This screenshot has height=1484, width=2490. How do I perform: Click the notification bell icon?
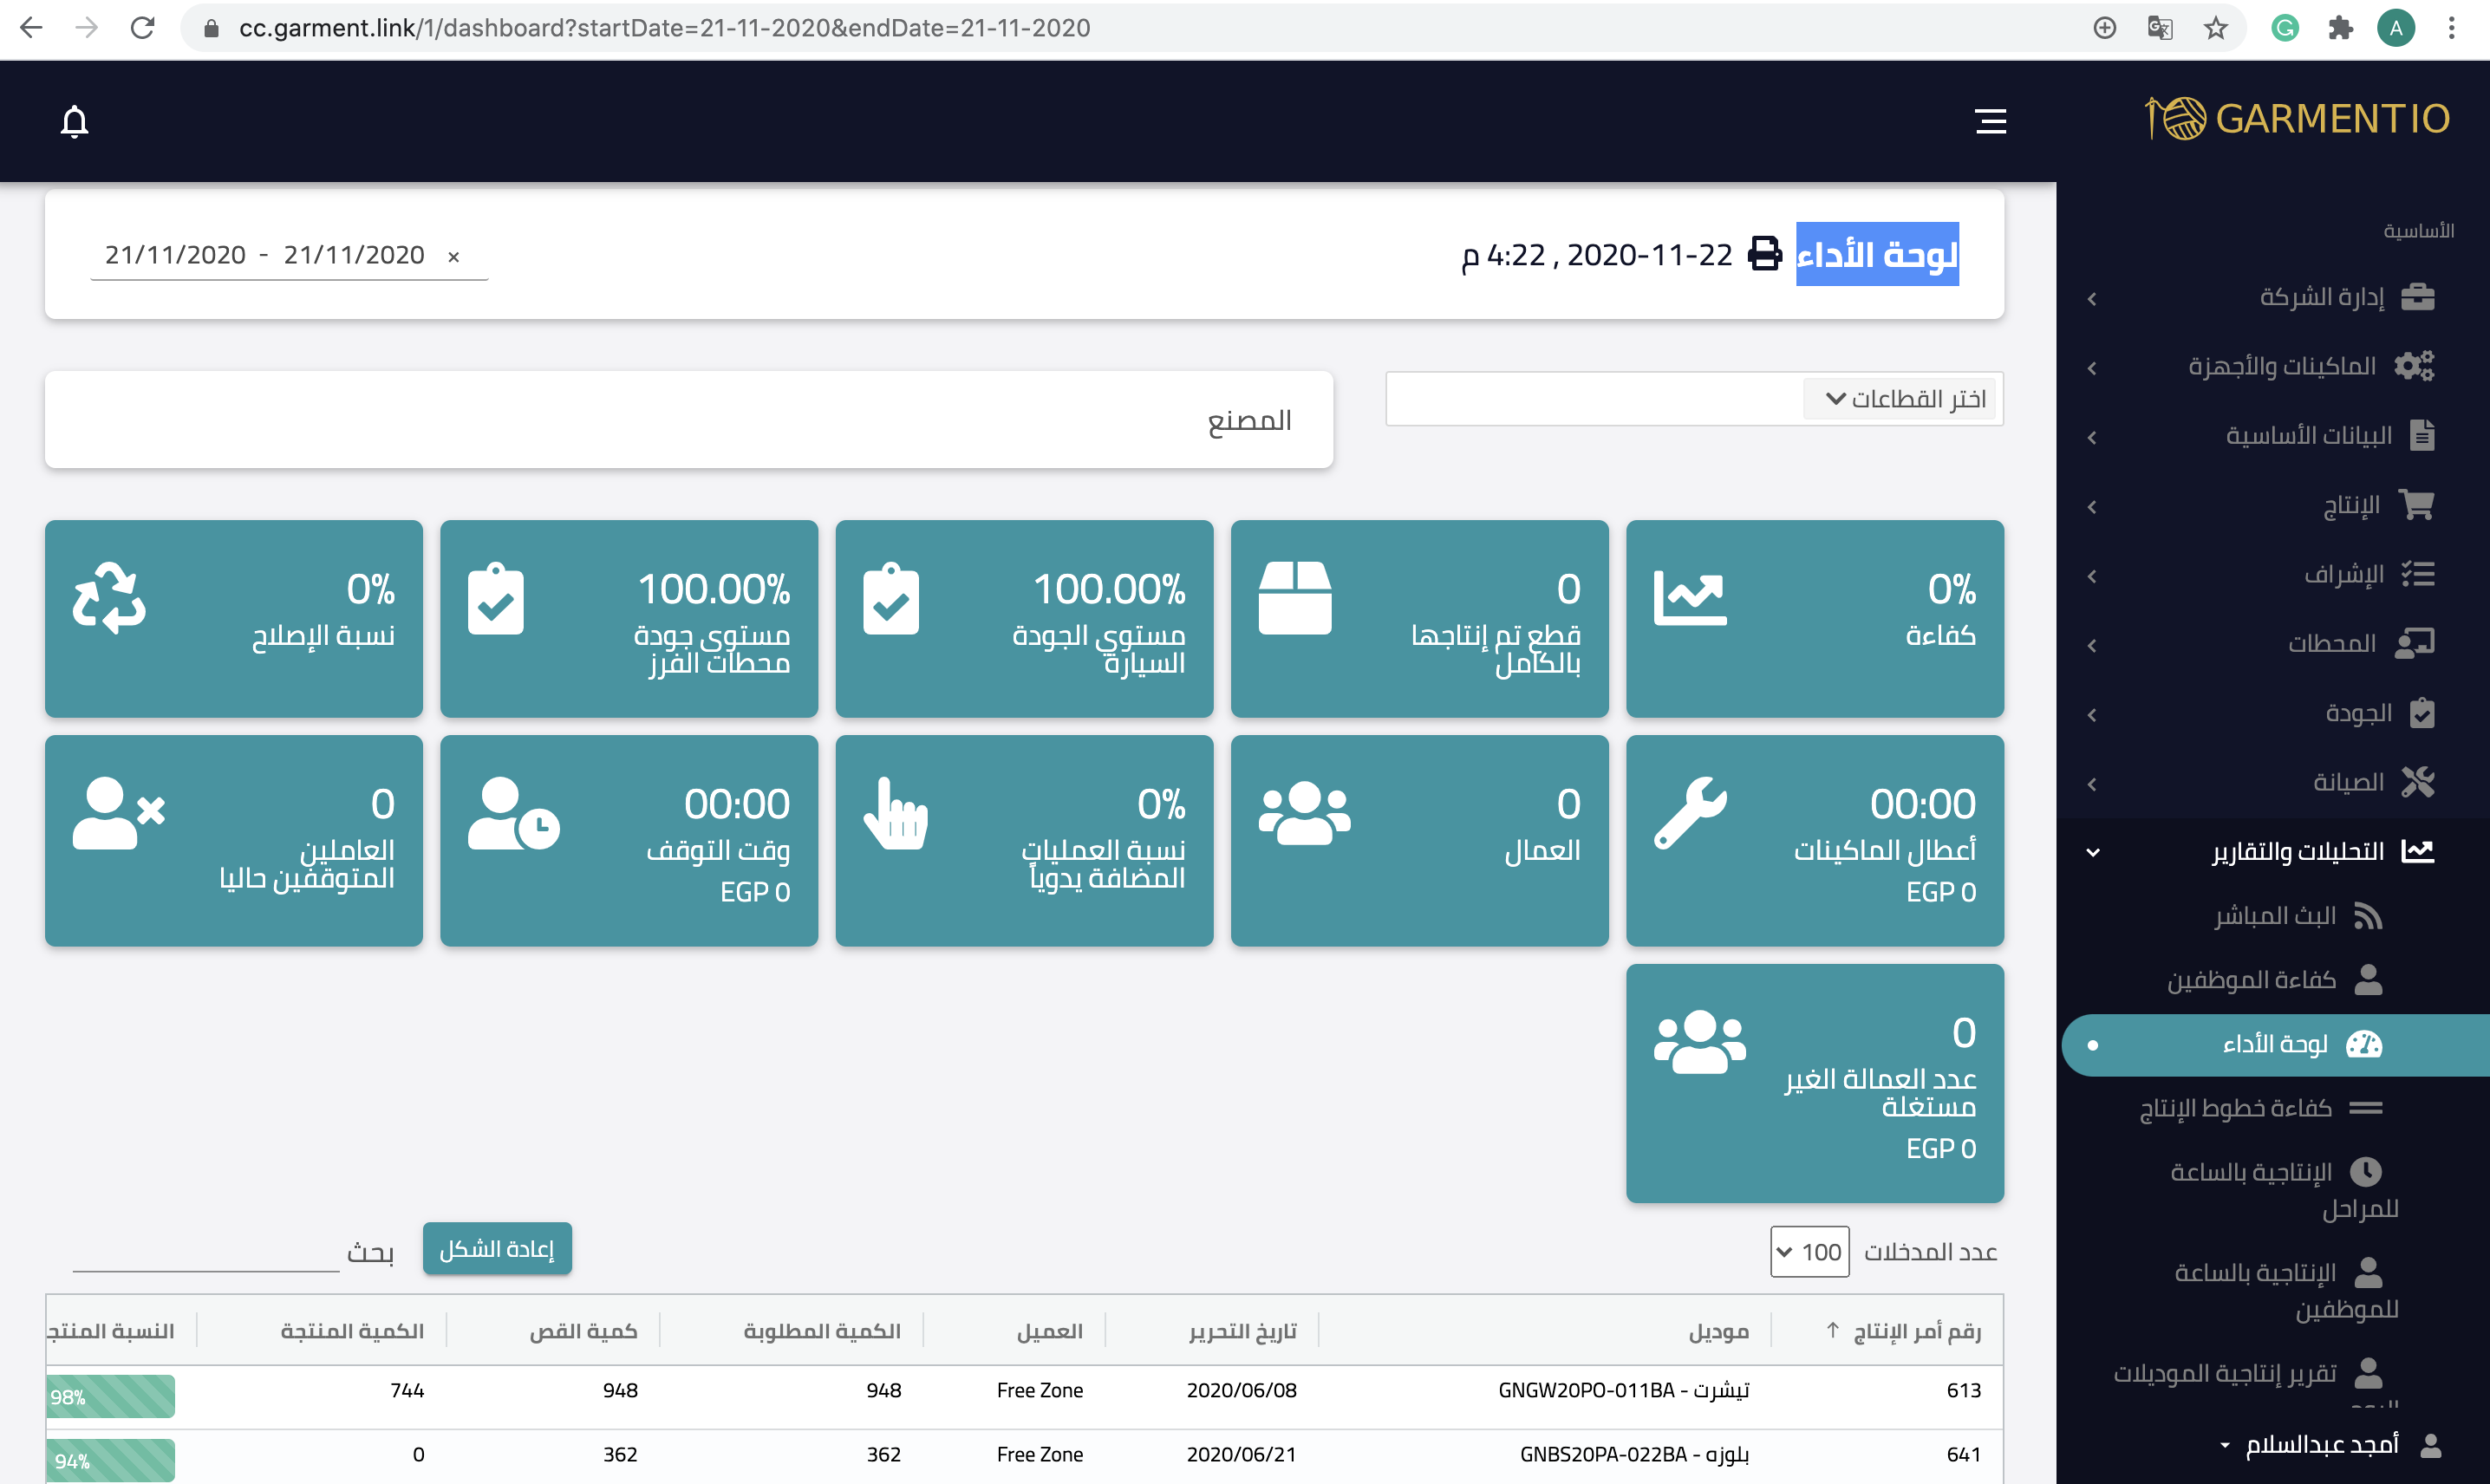tap(75, 121)
